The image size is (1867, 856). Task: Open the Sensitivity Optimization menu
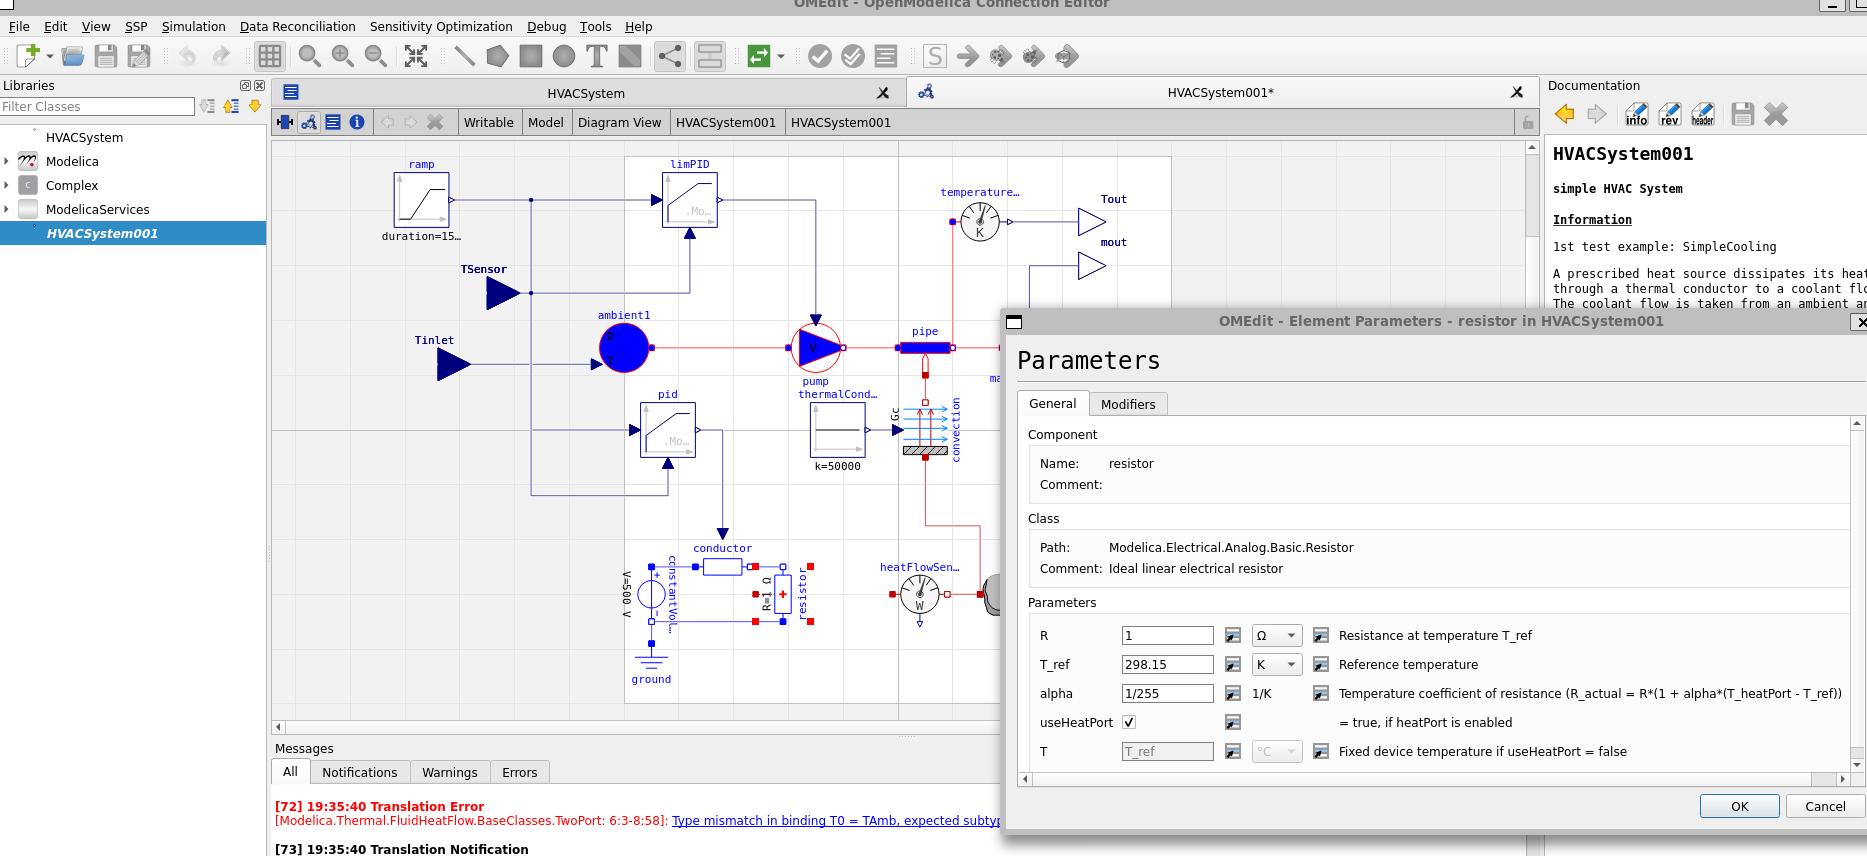point(441,27)
